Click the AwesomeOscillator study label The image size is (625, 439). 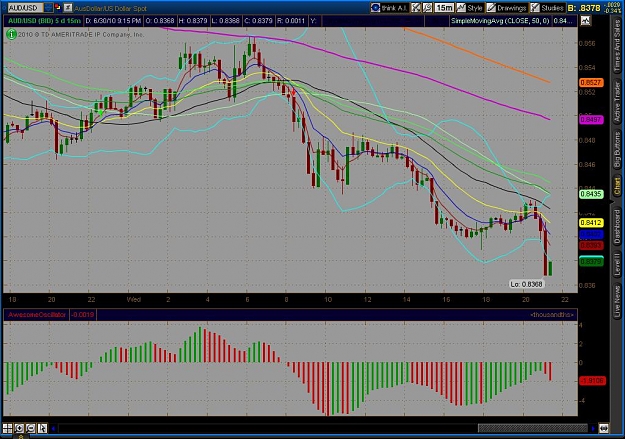click(x=37, y=315)
